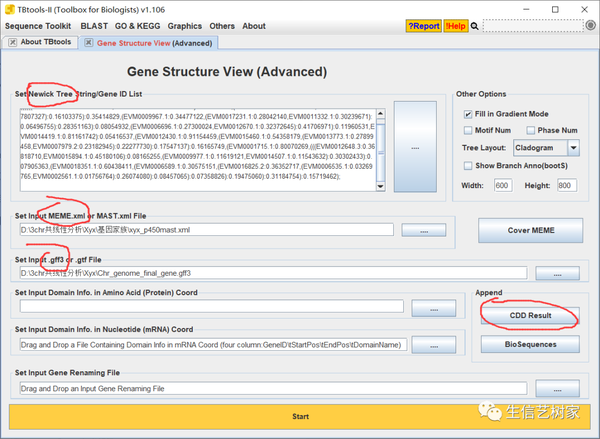Screen dimensions: 600x439
Task: Click the top toolbar search input box
Action: (x=533, y=26)
